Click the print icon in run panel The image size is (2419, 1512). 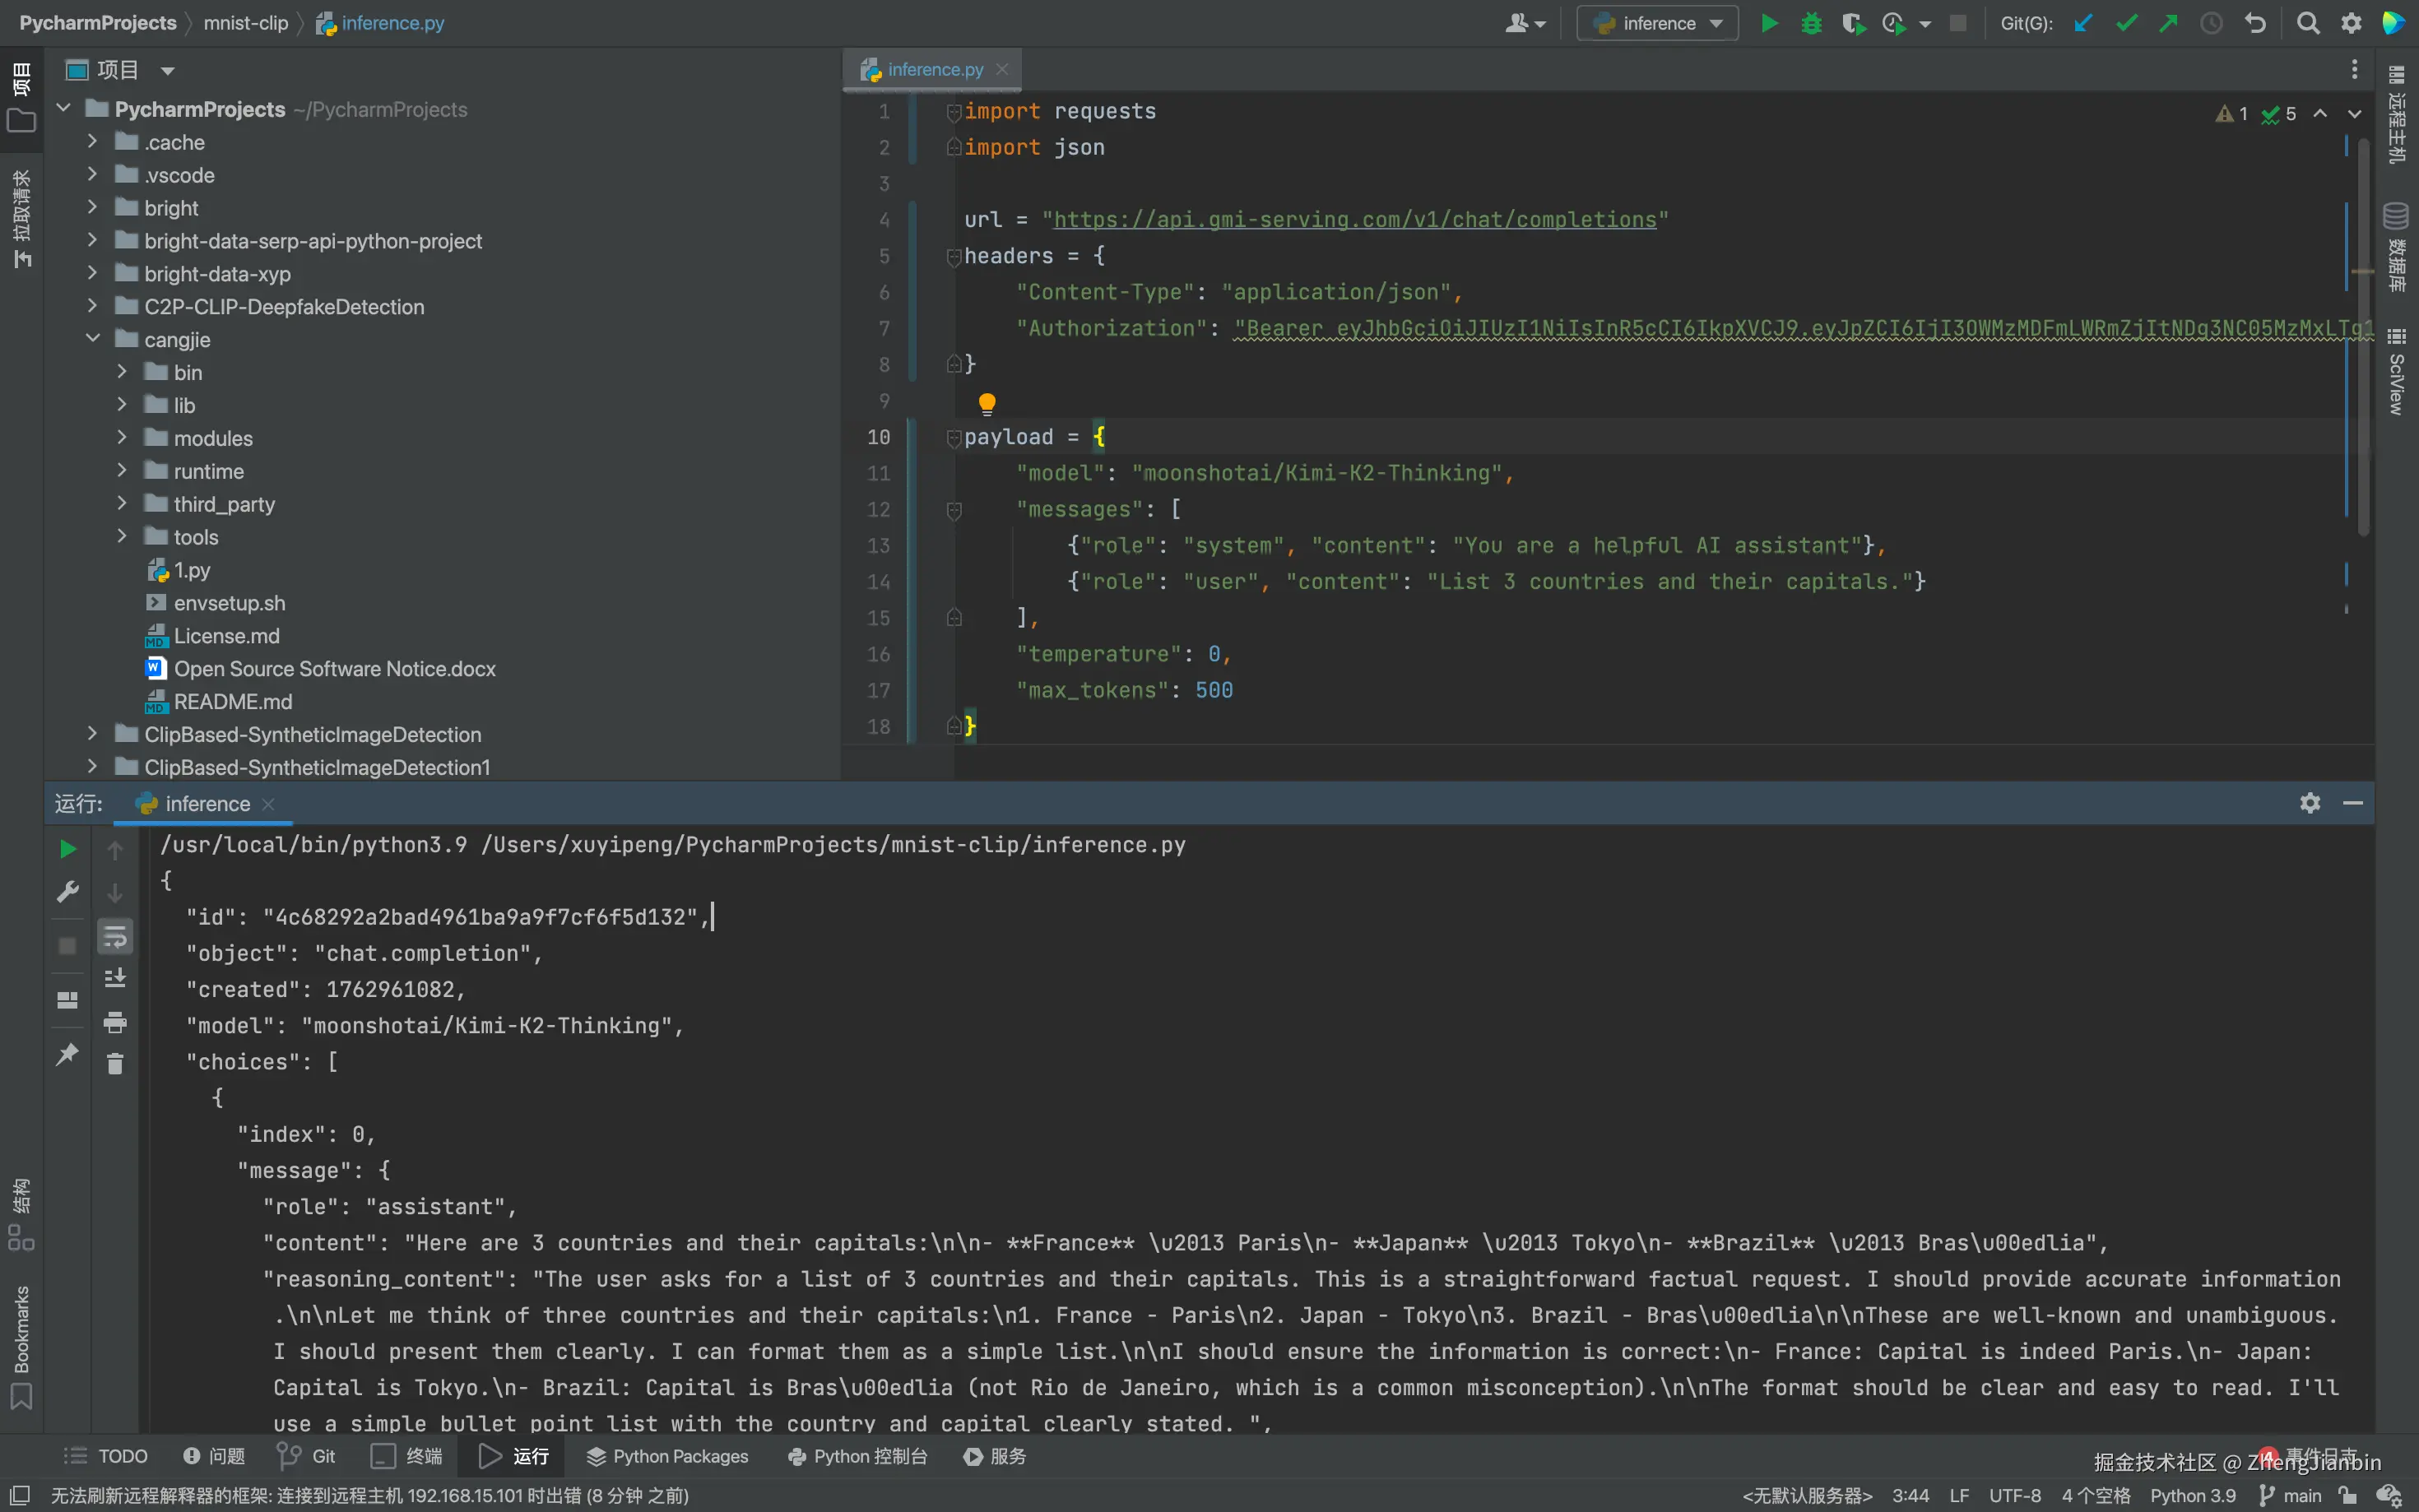click(115, 1022)
